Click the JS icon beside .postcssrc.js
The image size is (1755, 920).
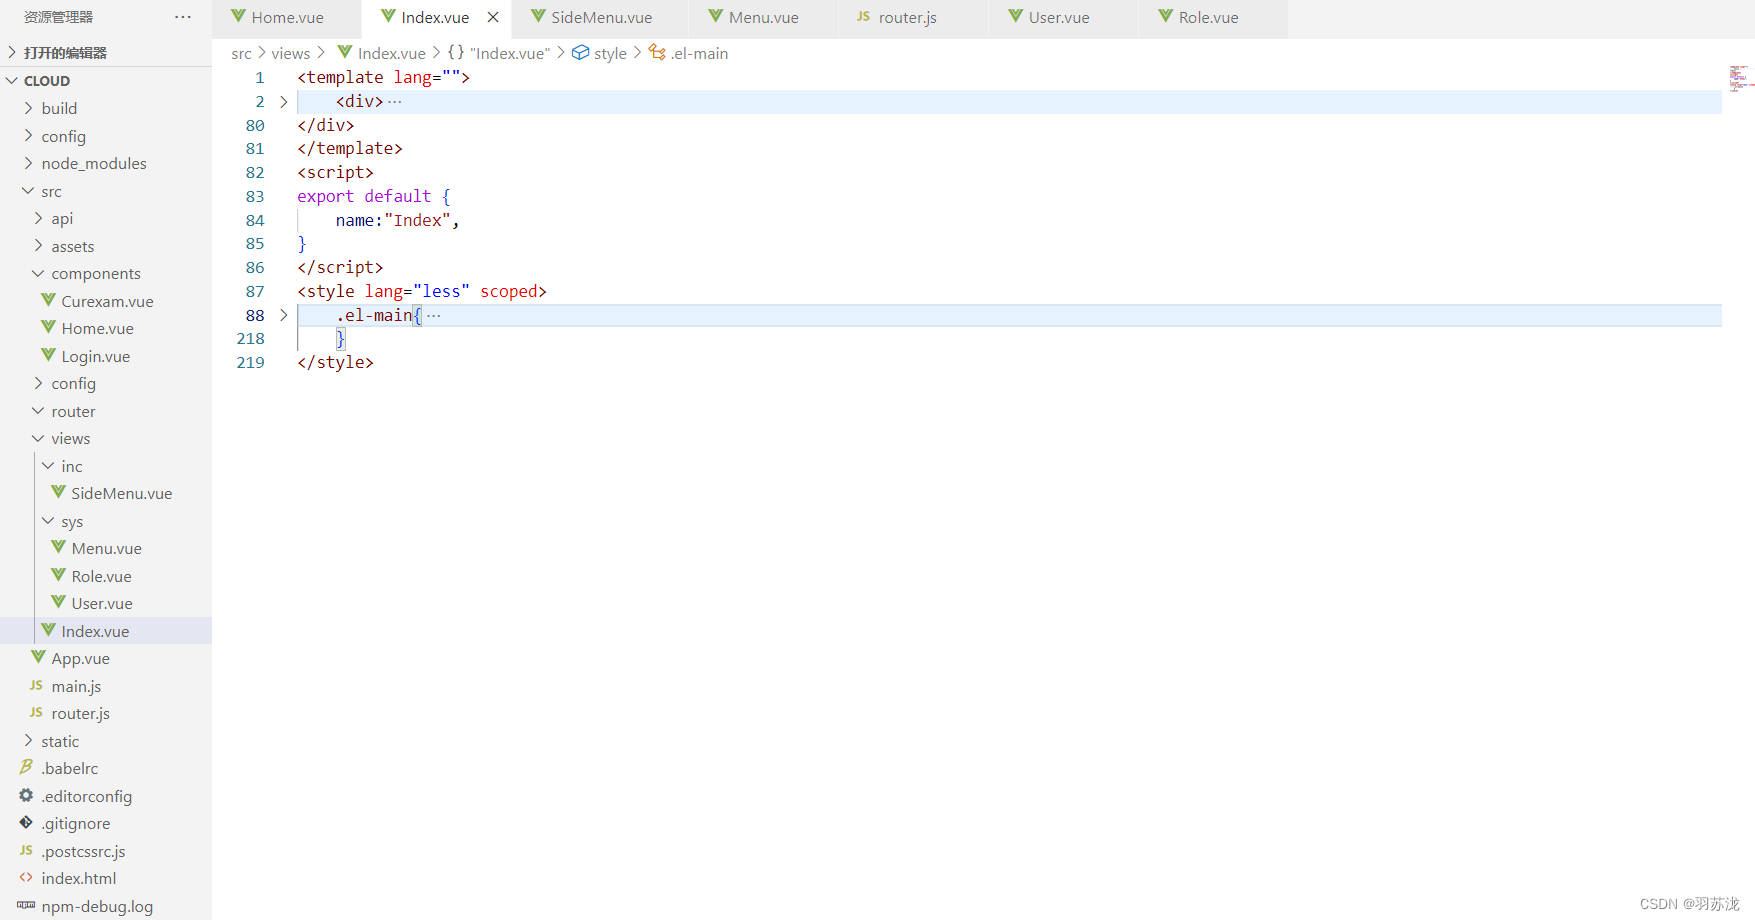25,851
